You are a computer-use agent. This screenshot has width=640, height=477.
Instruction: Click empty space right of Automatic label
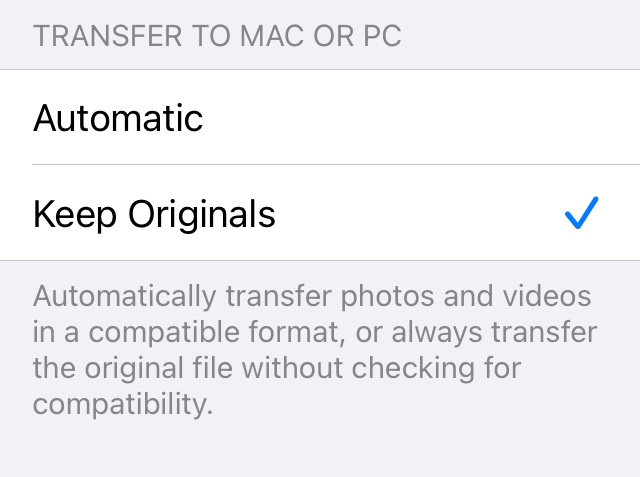(420, 118)
